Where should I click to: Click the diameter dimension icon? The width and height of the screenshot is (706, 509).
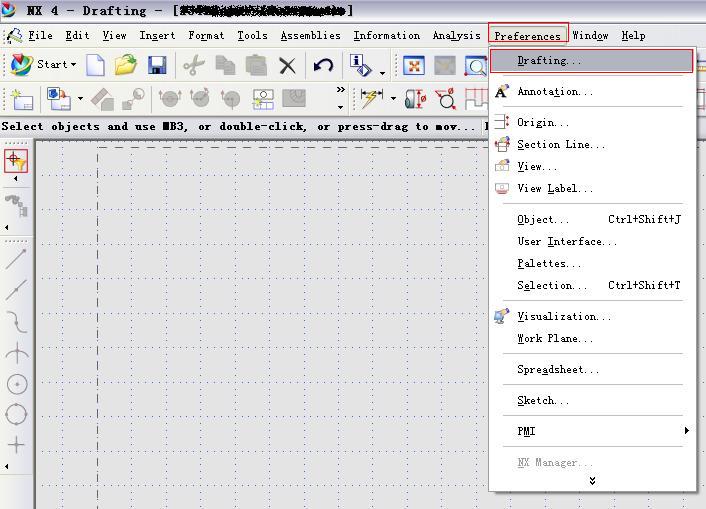(x=446, y=99)
